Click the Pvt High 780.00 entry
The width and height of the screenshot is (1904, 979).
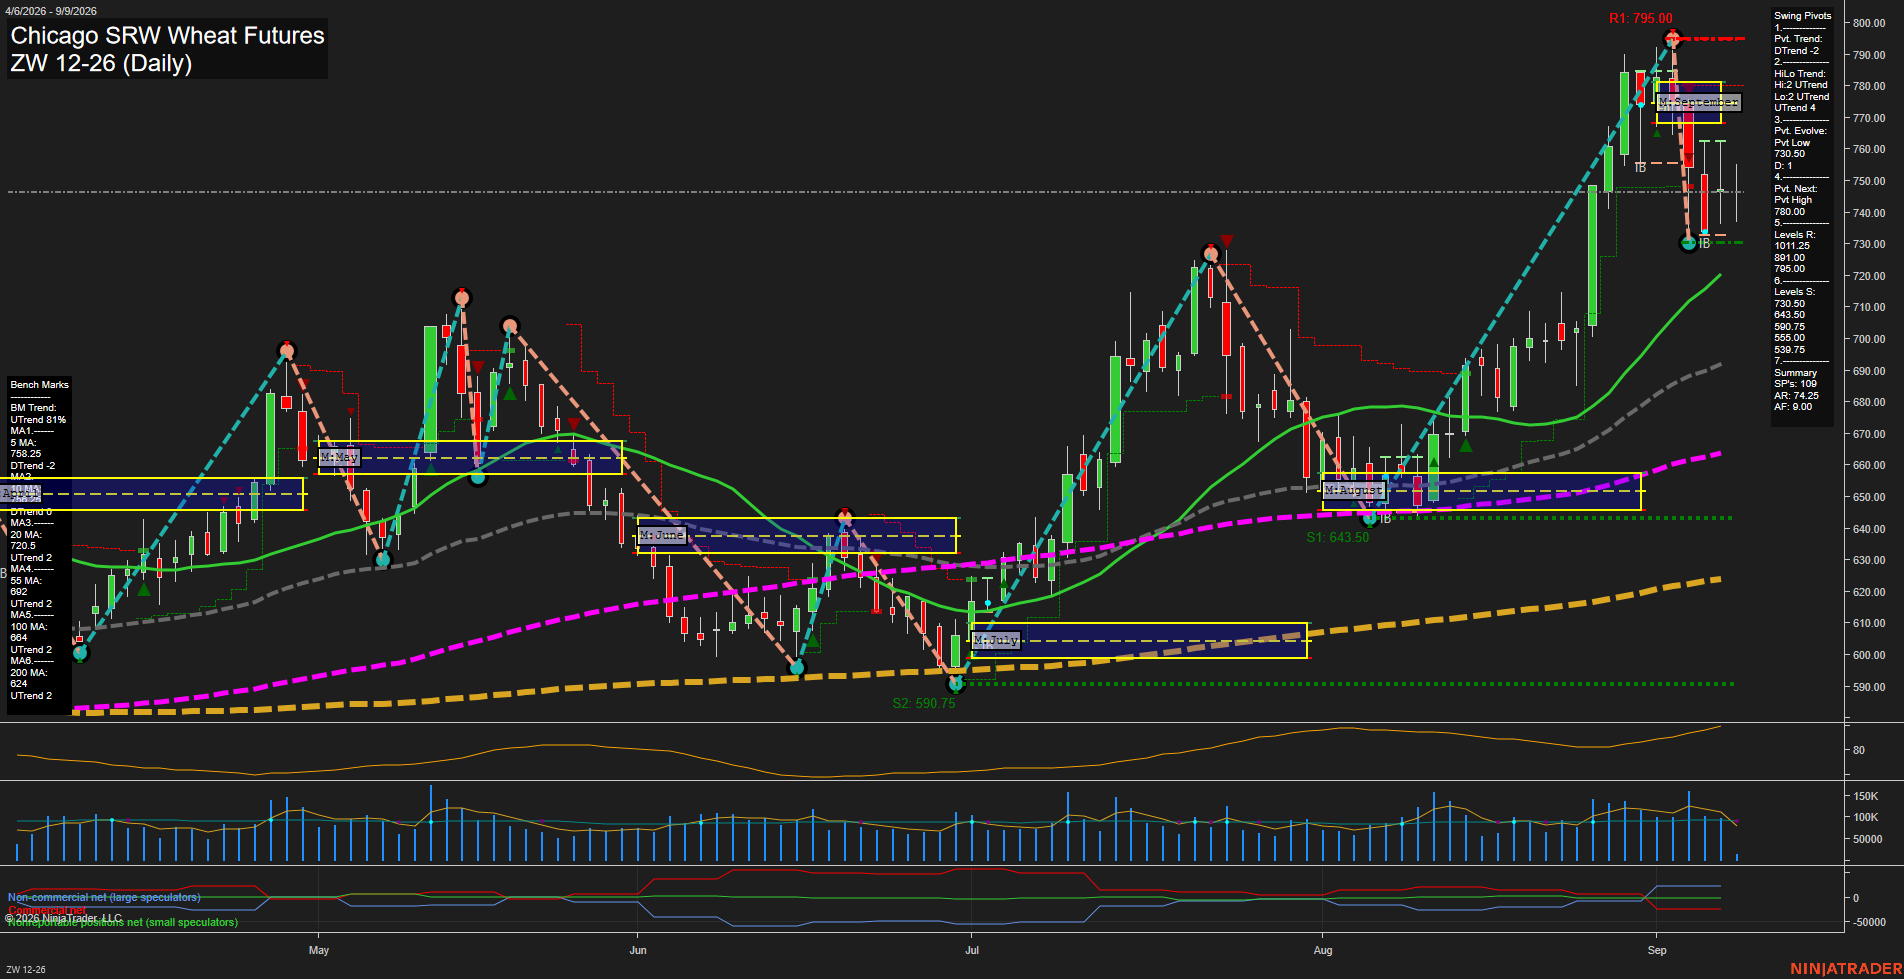point(1793,206)
